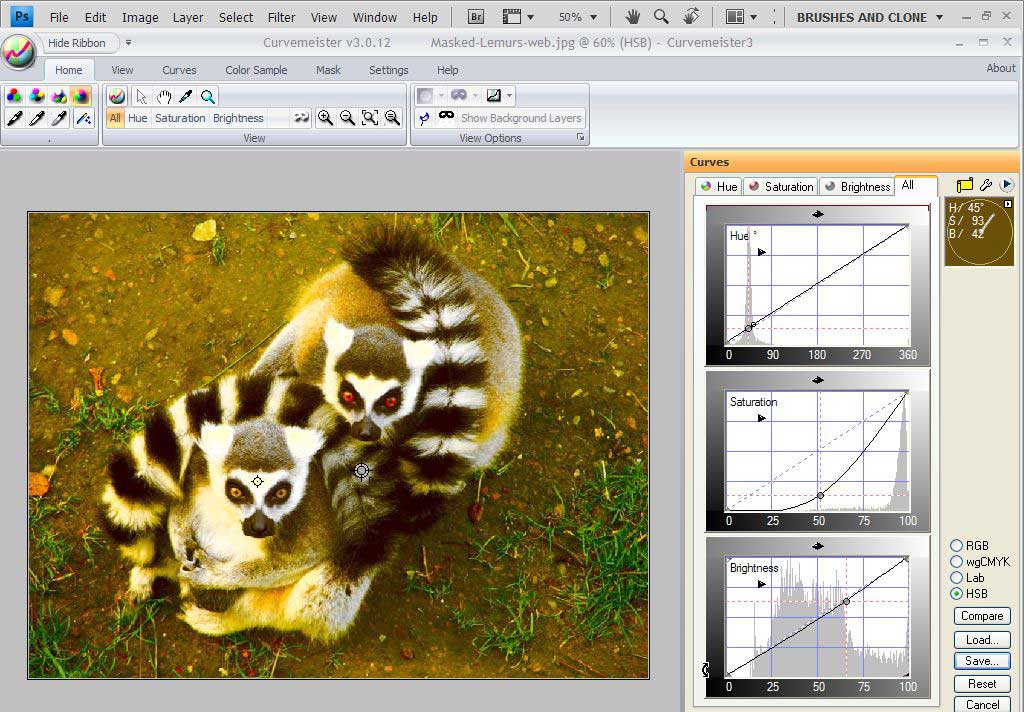Click the Curvemeister curve globe icon in View group
Viewport: 1024px width, 712px height.
[117, 97]
